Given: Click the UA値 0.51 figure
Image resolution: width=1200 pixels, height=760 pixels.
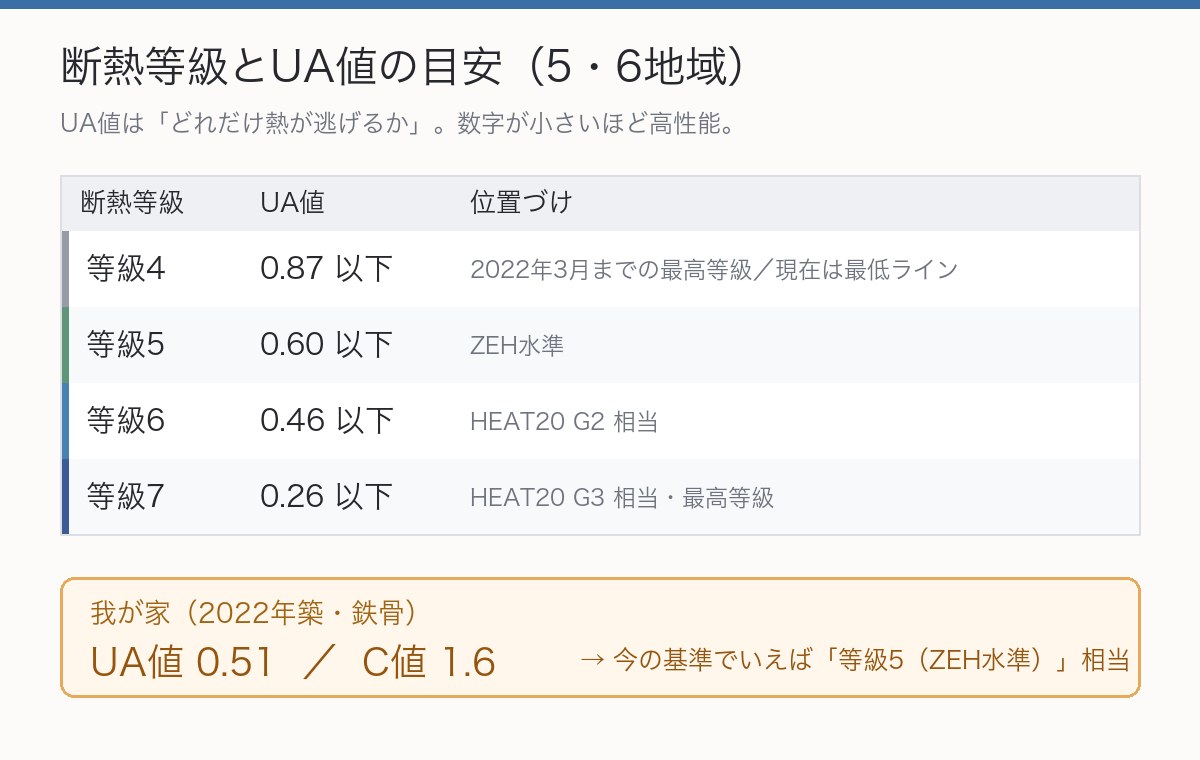Looking at the screenshot, I should pyautogui.click(x=182, y=661).
